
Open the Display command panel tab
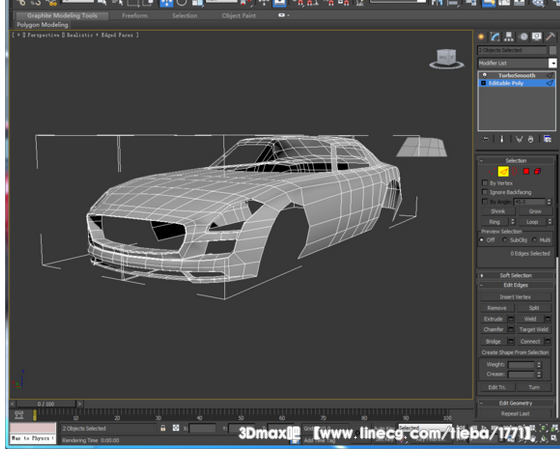[537, 37]
